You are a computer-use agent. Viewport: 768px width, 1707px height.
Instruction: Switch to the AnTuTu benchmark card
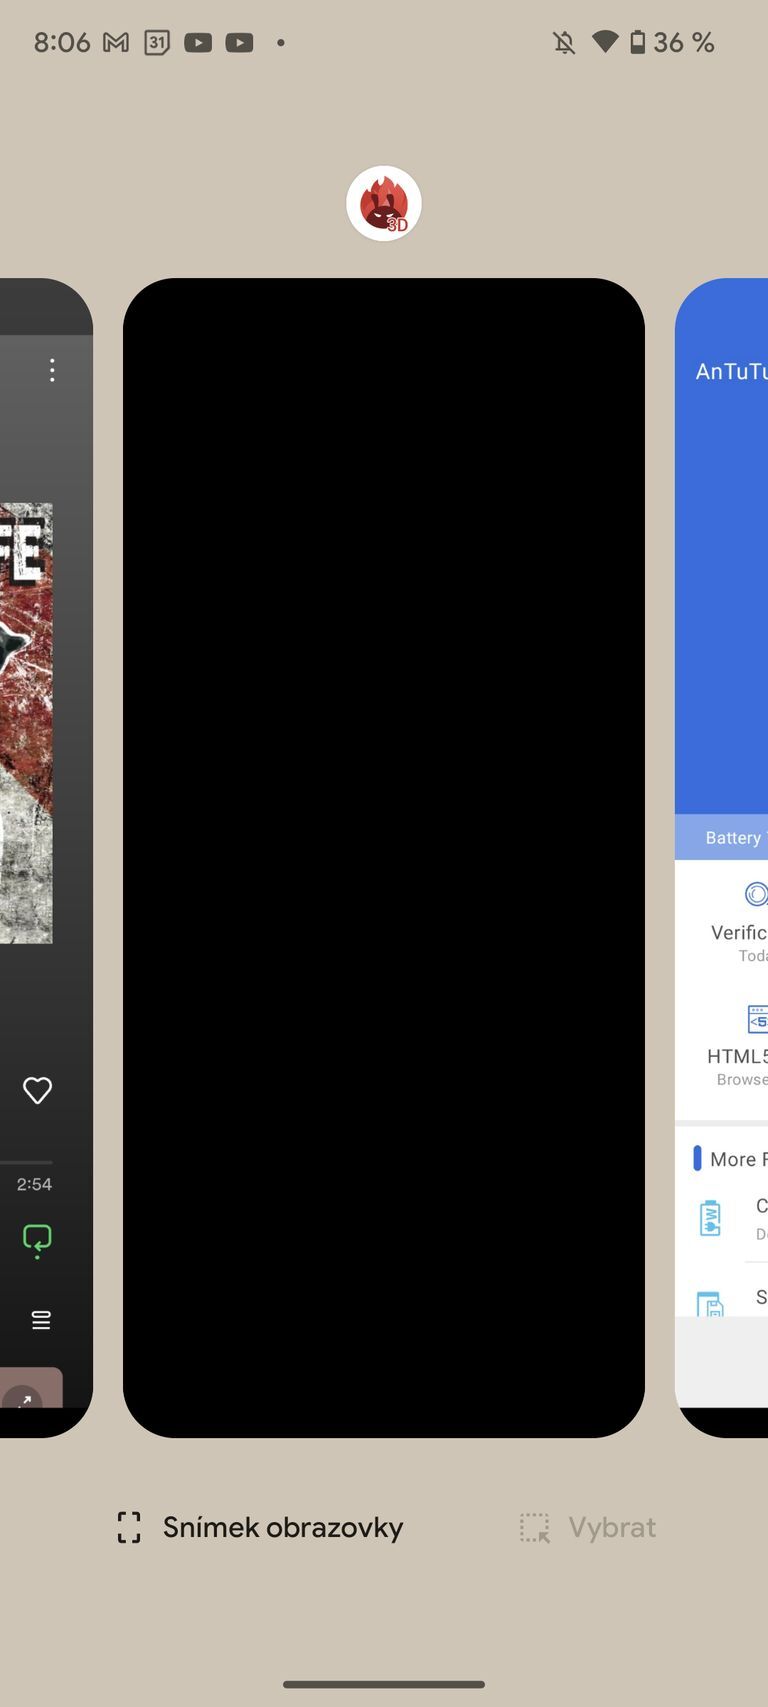722,858
